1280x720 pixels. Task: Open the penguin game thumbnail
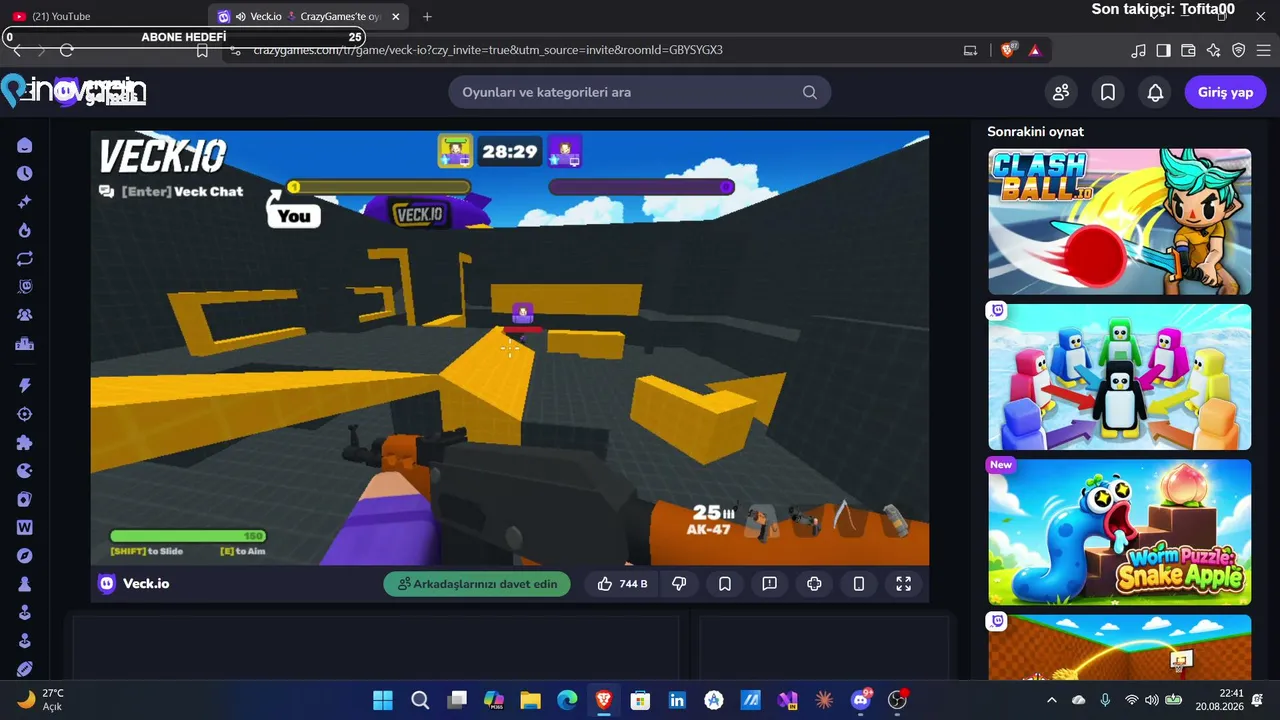[x=1120, y=377]
